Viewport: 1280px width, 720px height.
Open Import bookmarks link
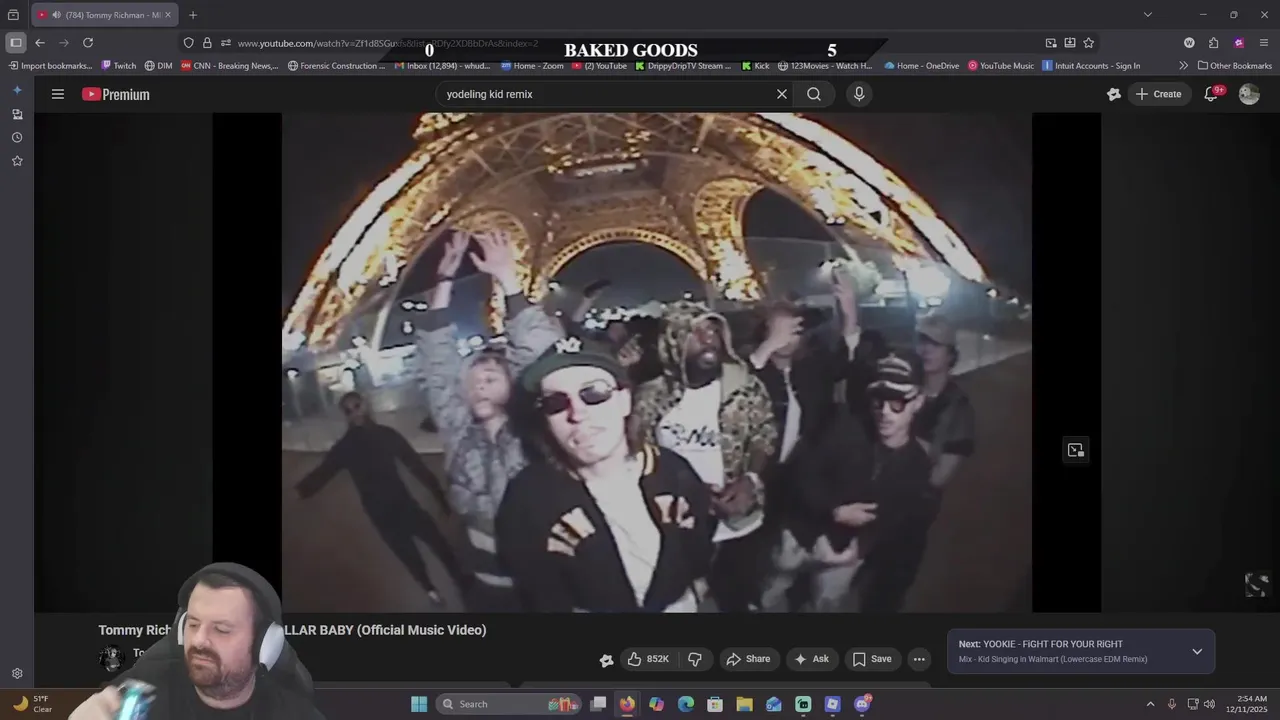click(51, 66)
